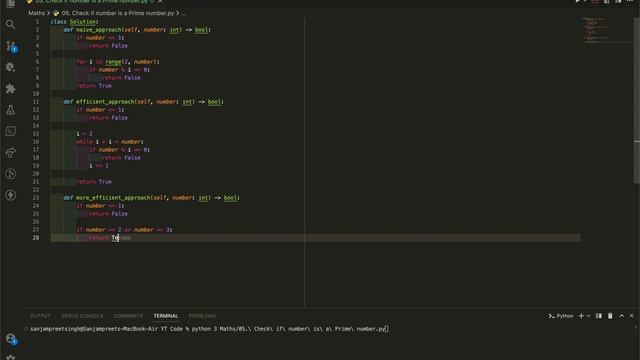
Task: Open the Testing flask view
Action: coord(11,110)
